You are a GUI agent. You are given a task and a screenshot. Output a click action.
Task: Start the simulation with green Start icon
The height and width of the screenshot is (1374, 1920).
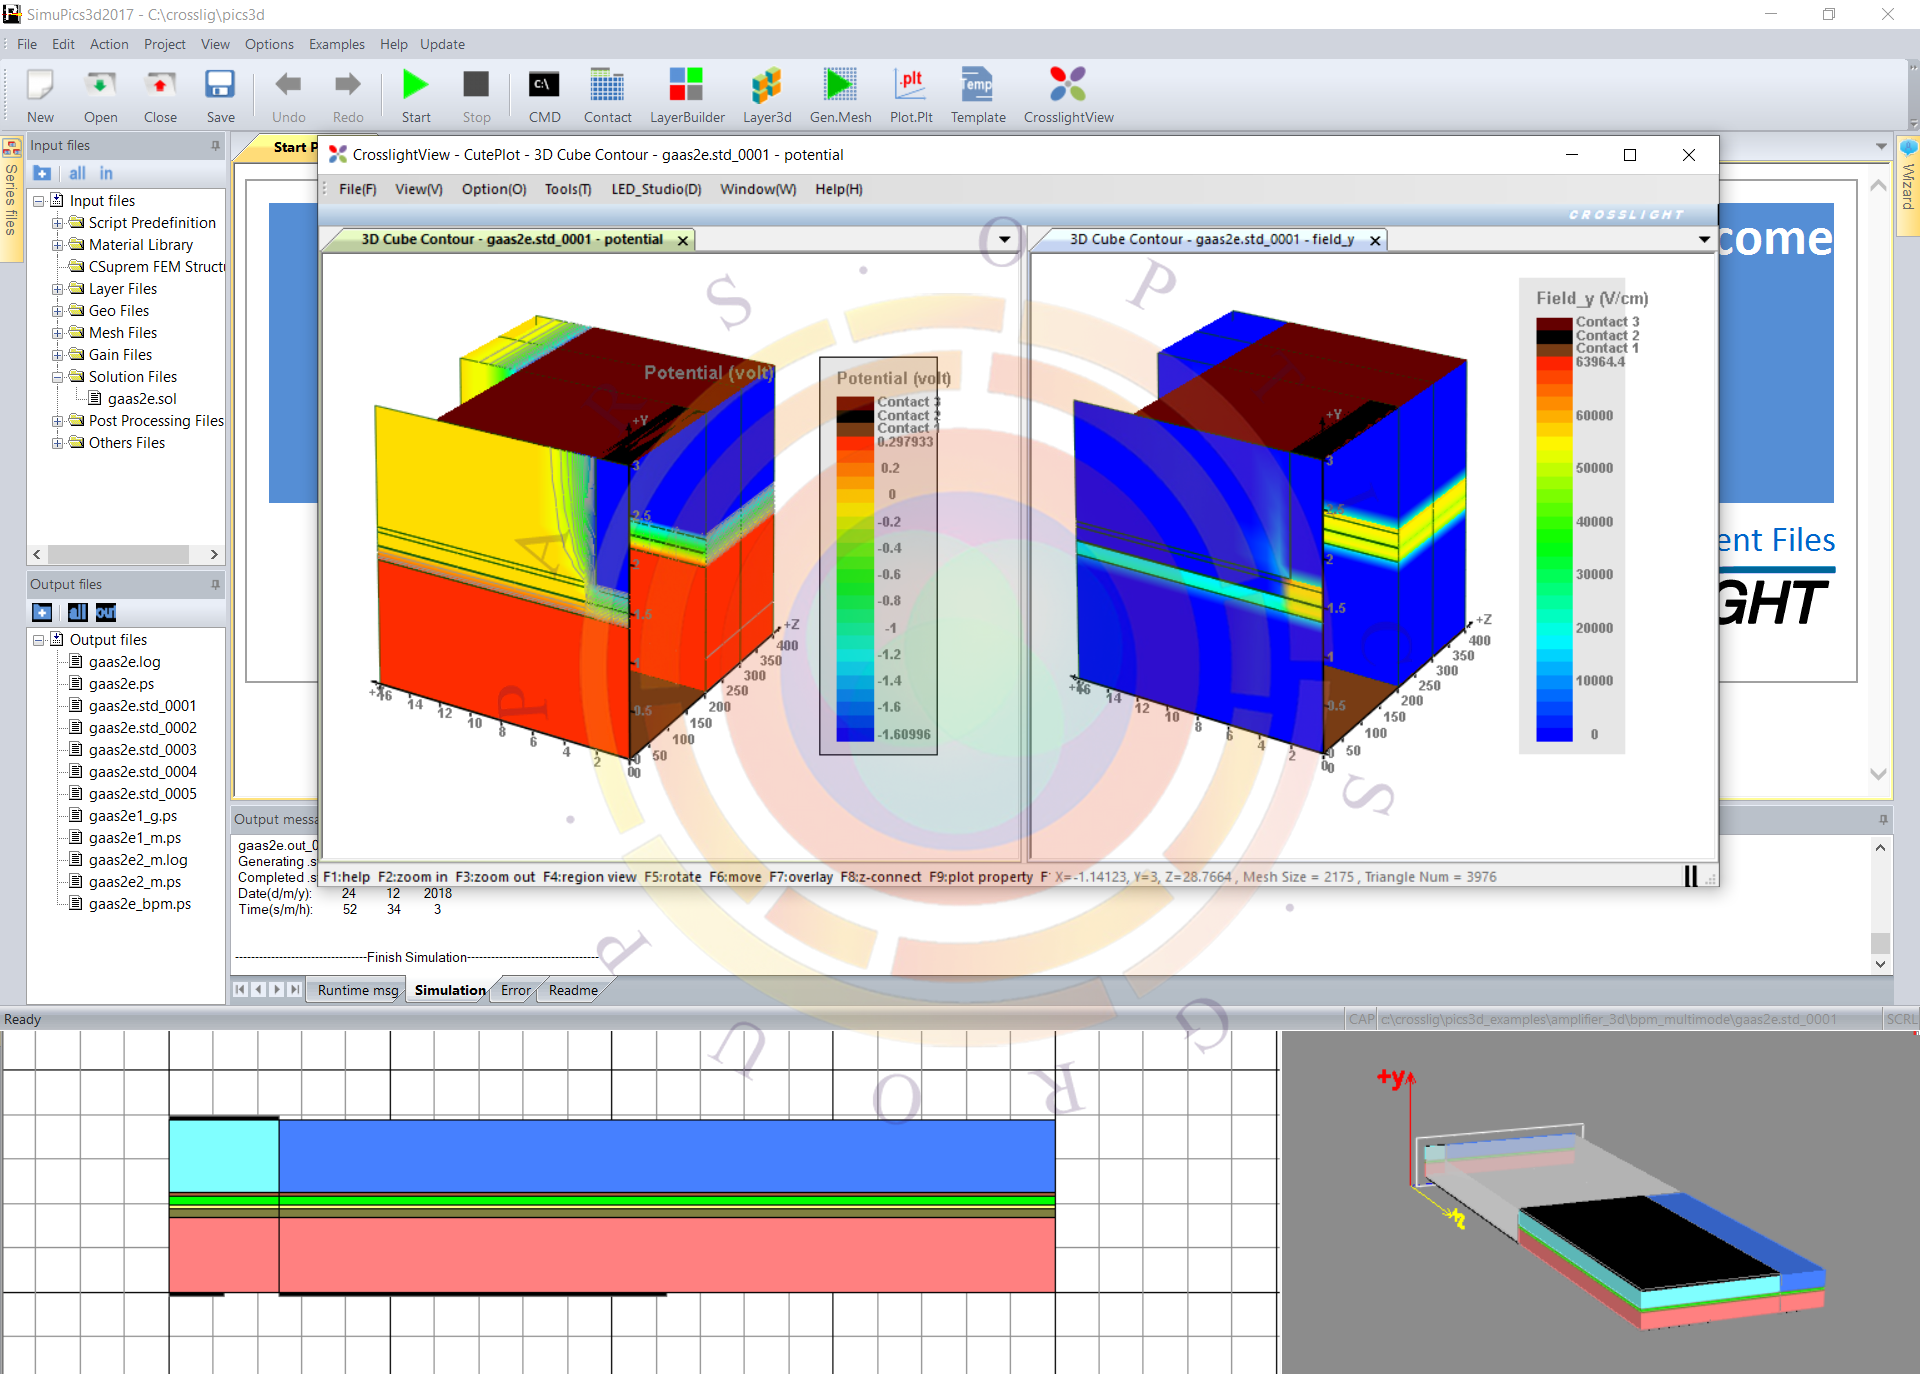coord(416,95)
